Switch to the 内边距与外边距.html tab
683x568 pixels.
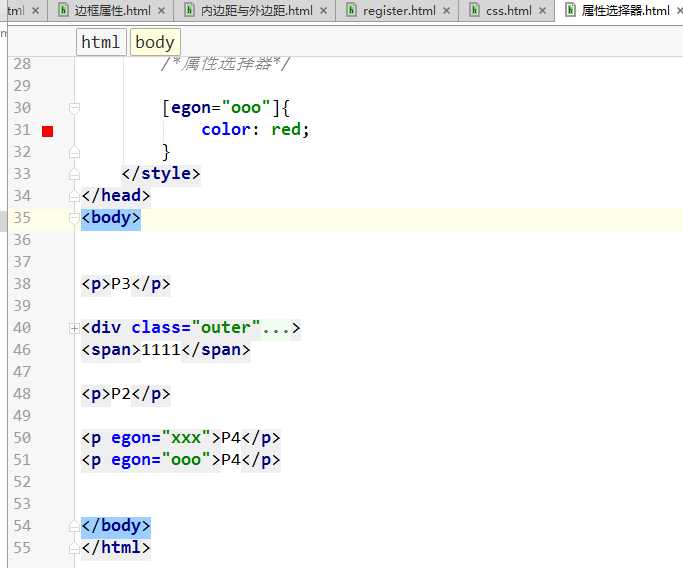point(257,10)
